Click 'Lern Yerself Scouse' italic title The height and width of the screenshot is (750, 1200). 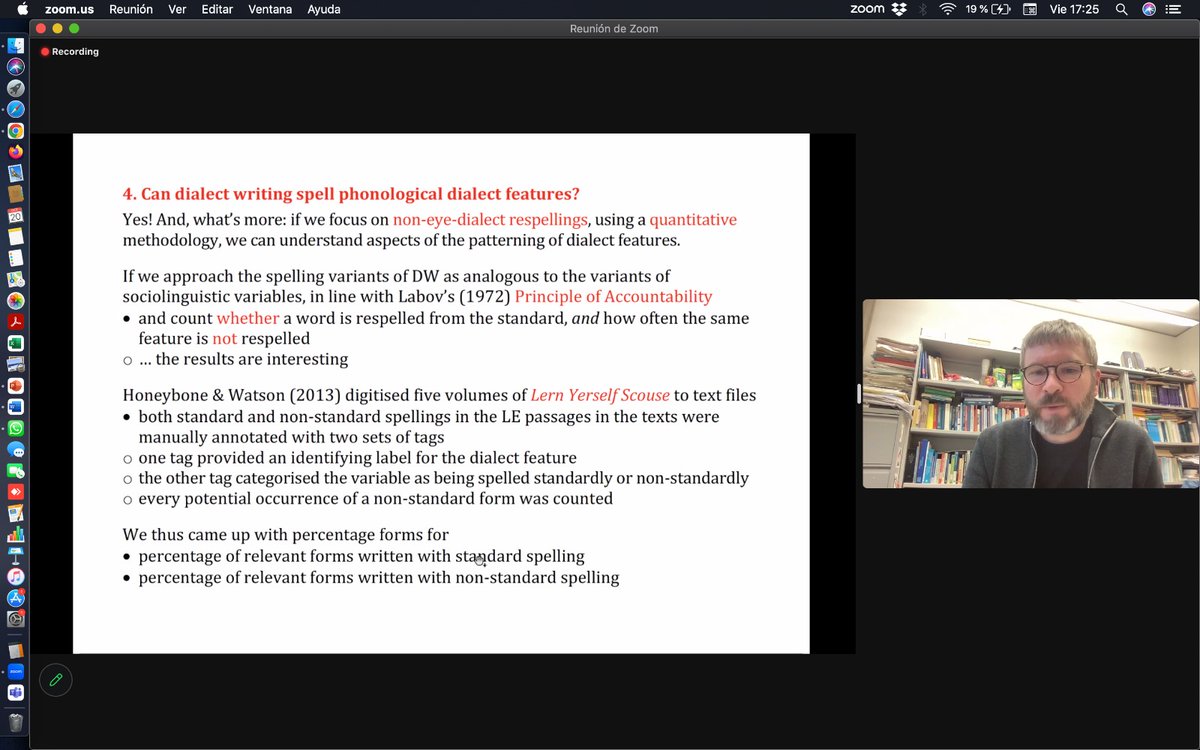[600, 395]
